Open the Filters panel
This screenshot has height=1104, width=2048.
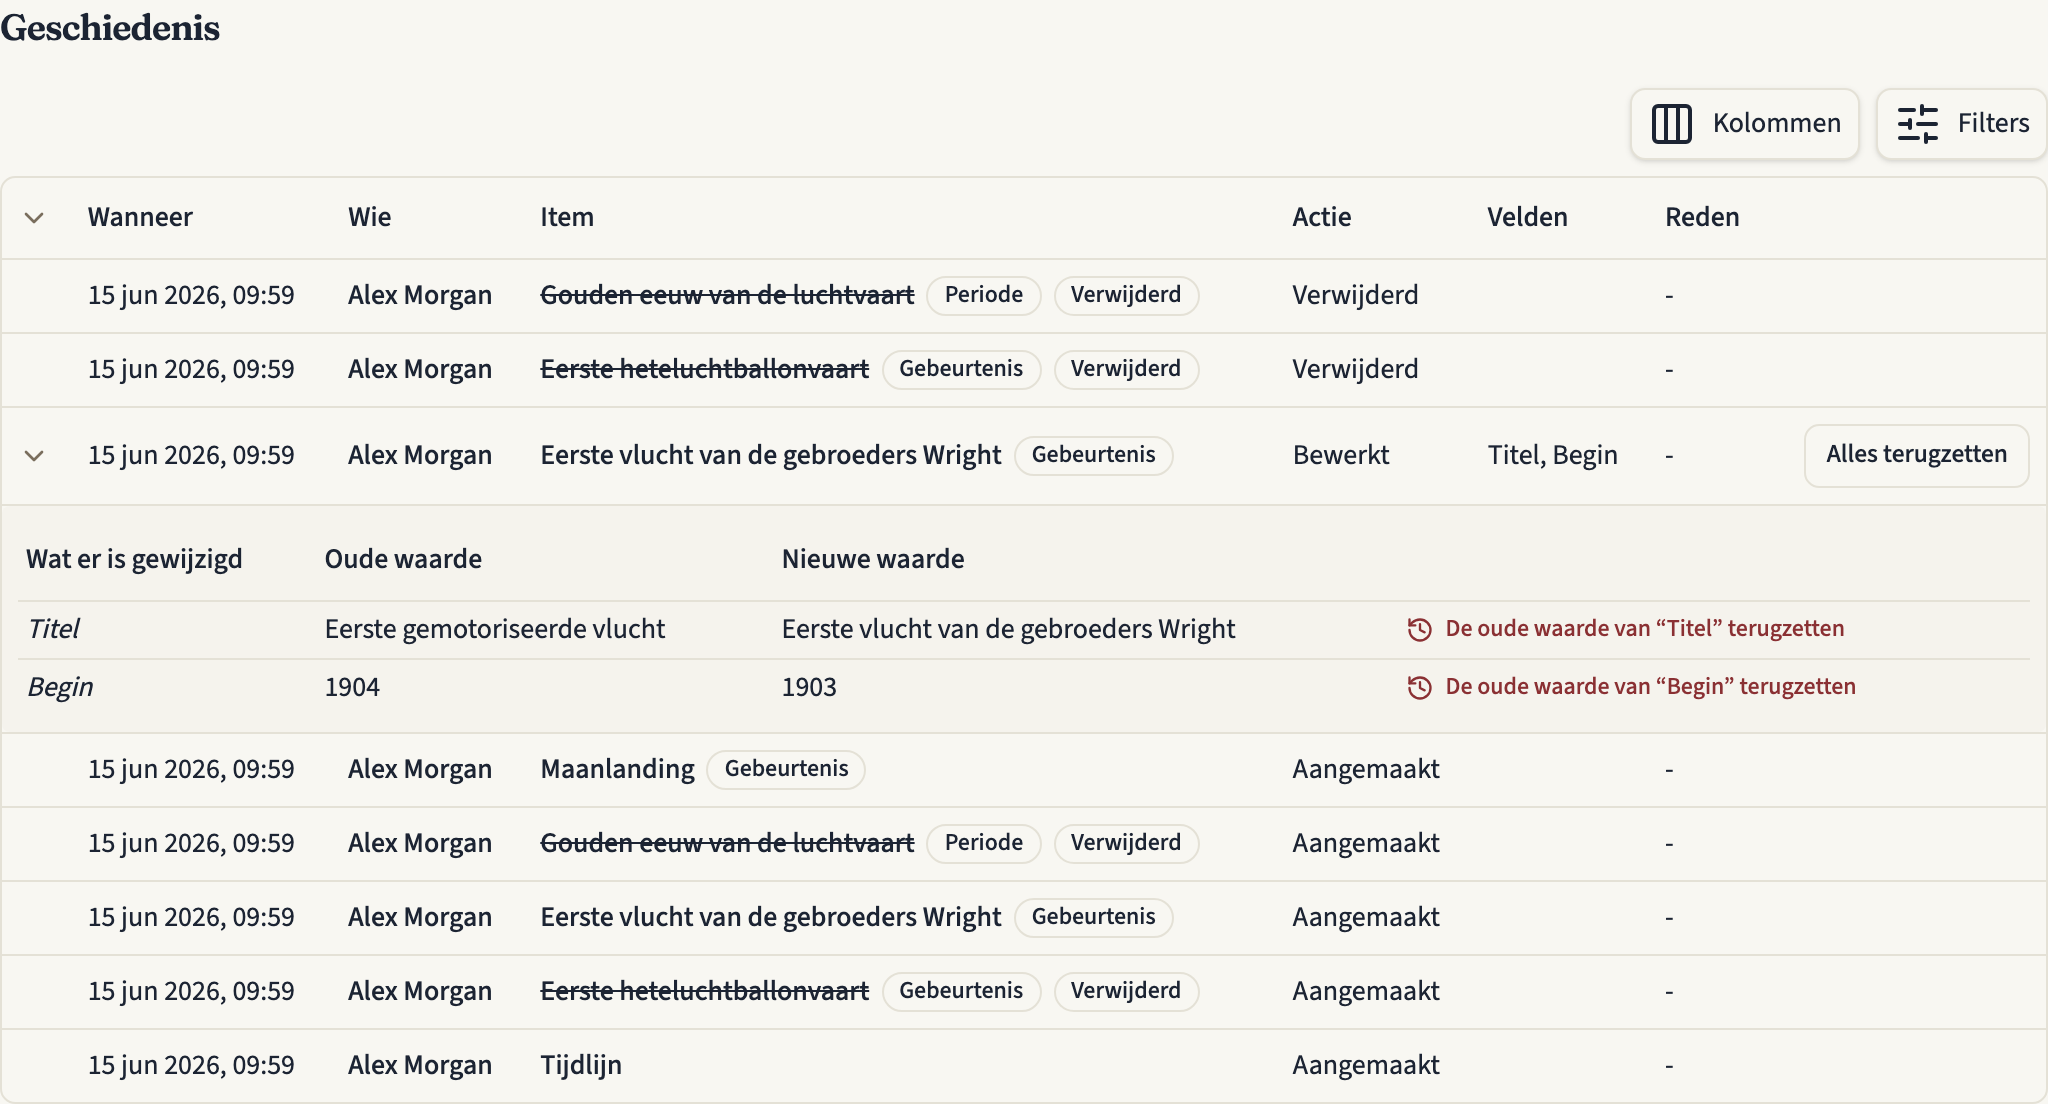[1962, 124]
